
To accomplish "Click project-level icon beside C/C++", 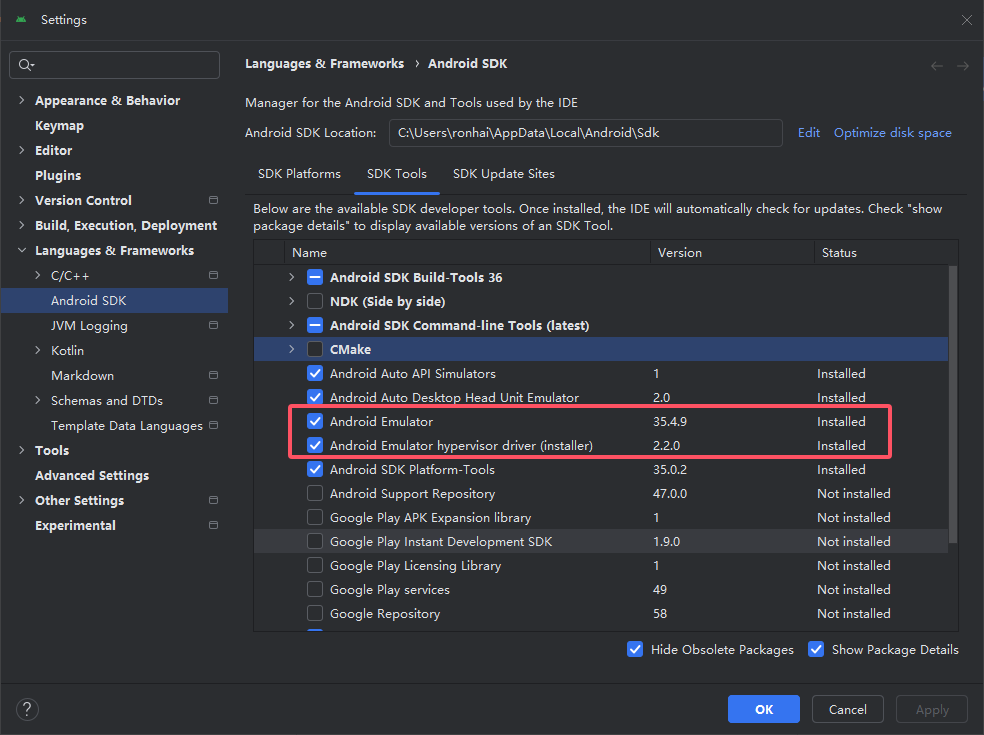I will 213,276.
